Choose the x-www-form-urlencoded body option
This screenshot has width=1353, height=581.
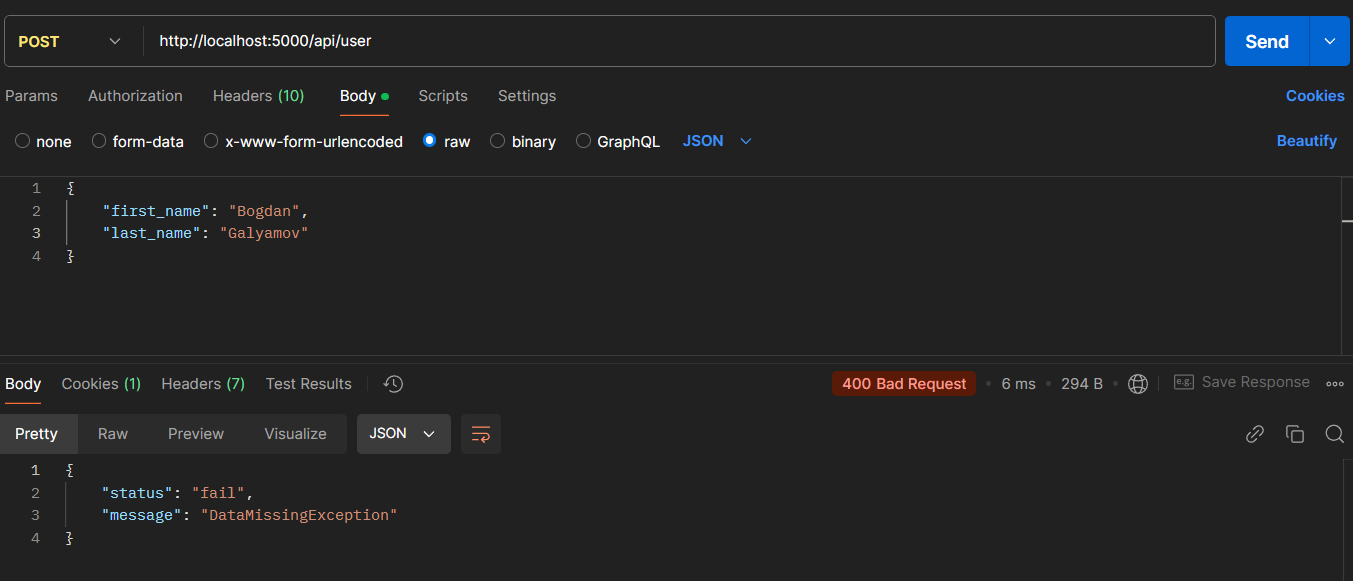point(303,142)
